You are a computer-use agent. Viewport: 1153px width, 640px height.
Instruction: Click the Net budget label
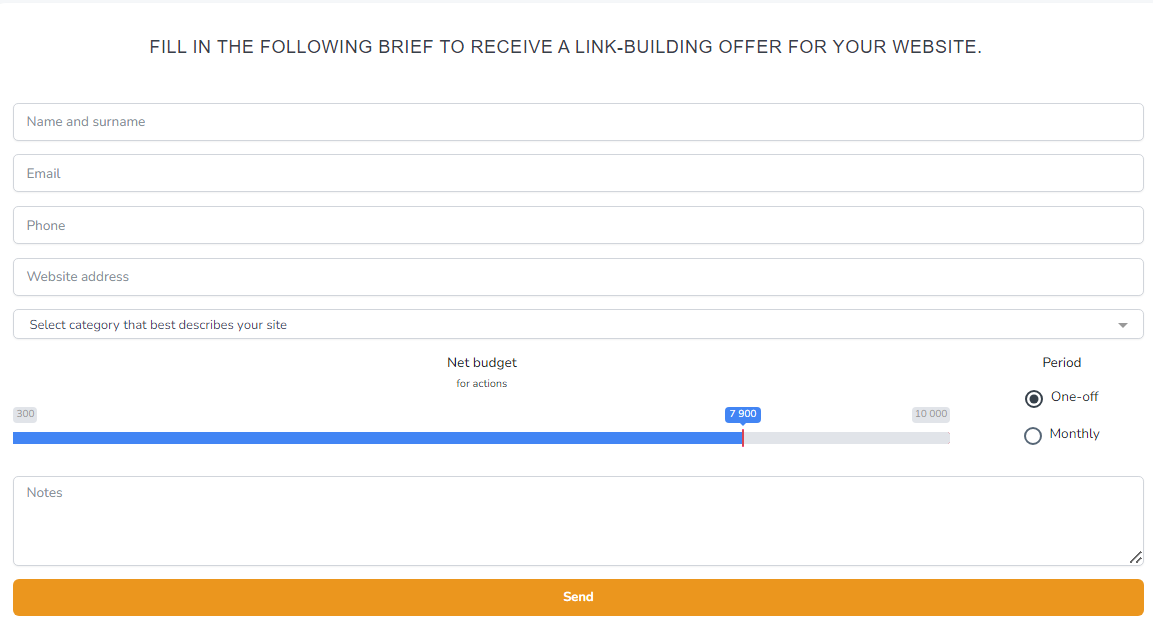pyautogui.click(x=482, y=363)
